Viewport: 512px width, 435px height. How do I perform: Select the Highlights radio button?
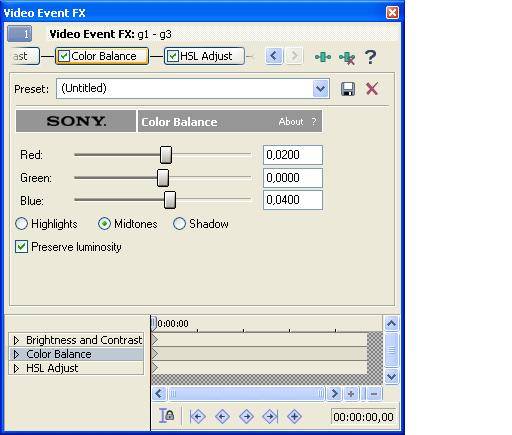coord(21,224)
